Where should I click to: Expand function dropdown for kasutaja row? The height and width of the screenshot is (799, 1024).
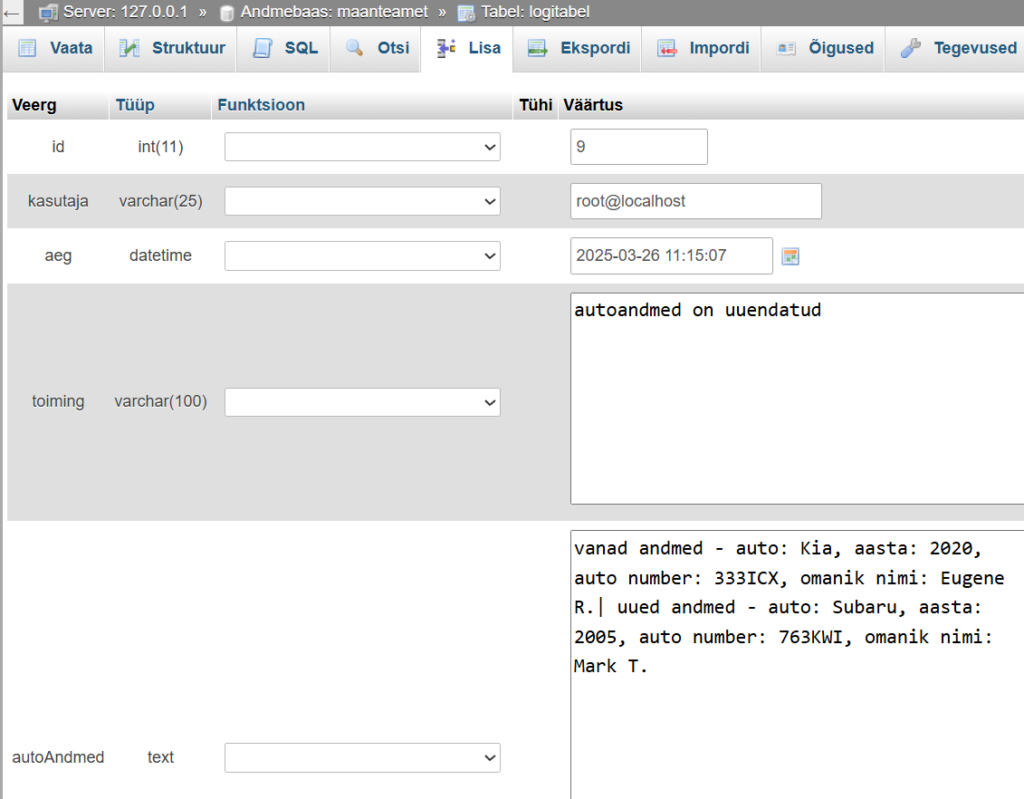coord(362,201)
